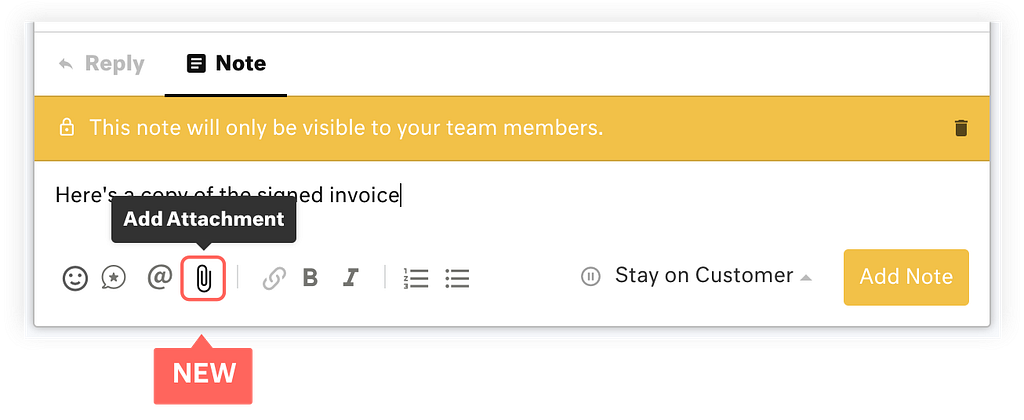Toggle bold formatting
The image size is (1024, 420).
coord(310,278)
